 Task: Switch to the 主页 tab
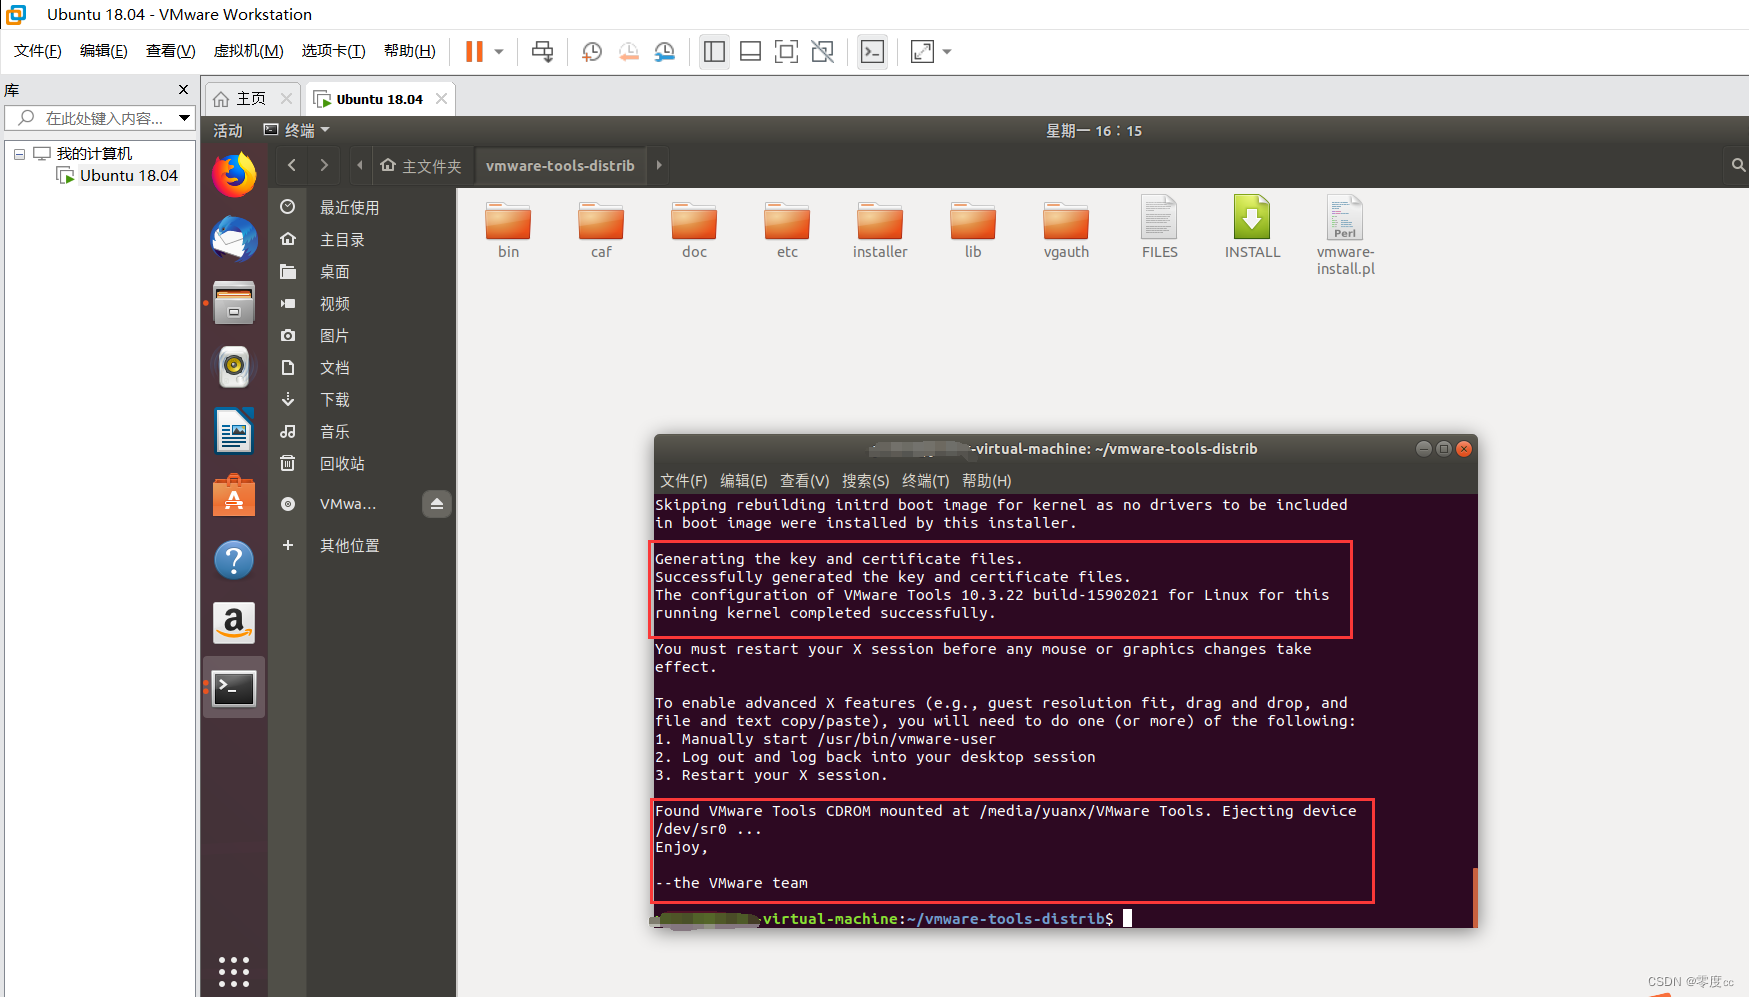coord(251,98)
